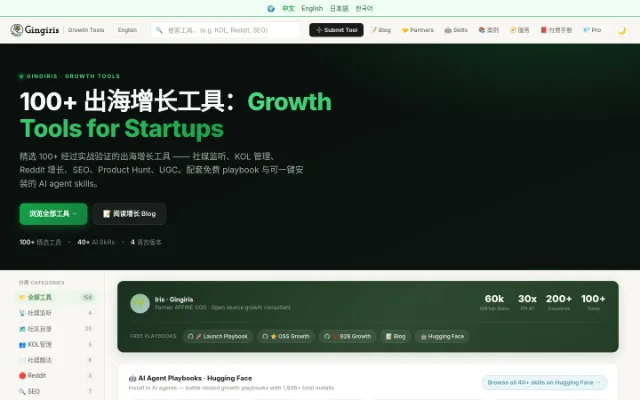The height and width of the screenshot is (400, 640).
Task: Click the notepad icon in 阅读增长 Blog button
Action: (107, 214)
